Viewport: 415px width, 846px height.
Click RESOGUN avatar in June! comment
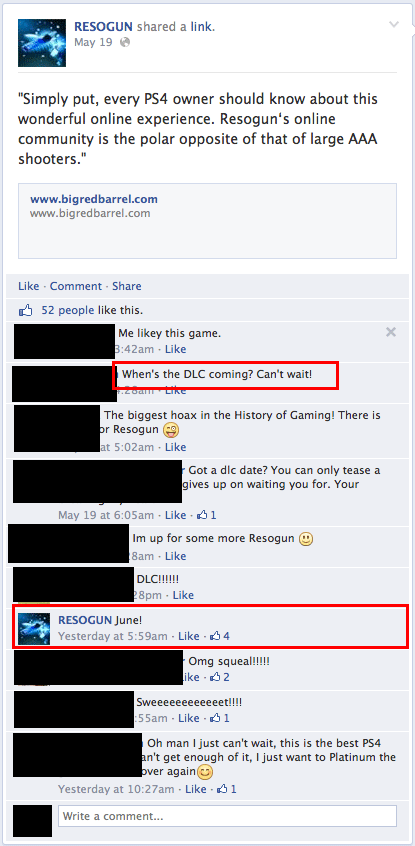34,629
